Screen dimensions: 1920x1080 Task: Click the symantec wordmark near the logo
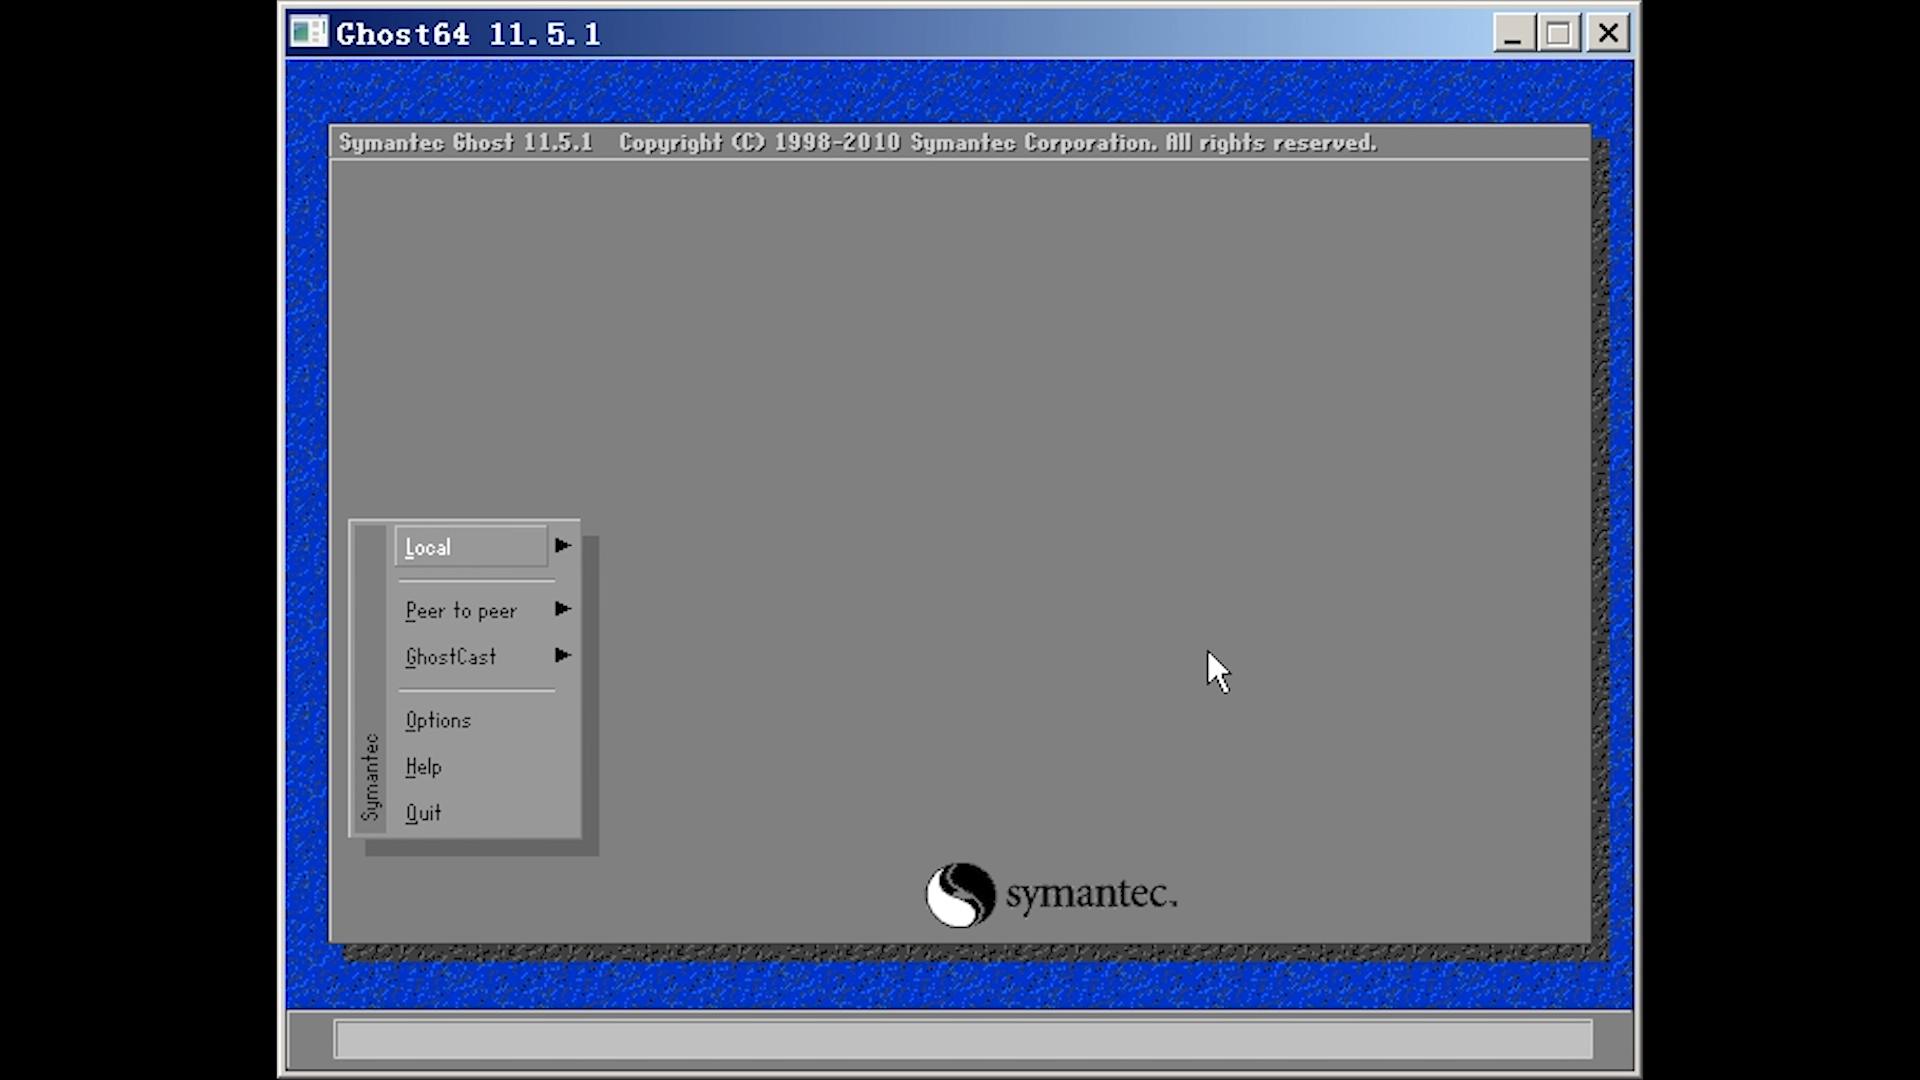[x=1090, y=895]
